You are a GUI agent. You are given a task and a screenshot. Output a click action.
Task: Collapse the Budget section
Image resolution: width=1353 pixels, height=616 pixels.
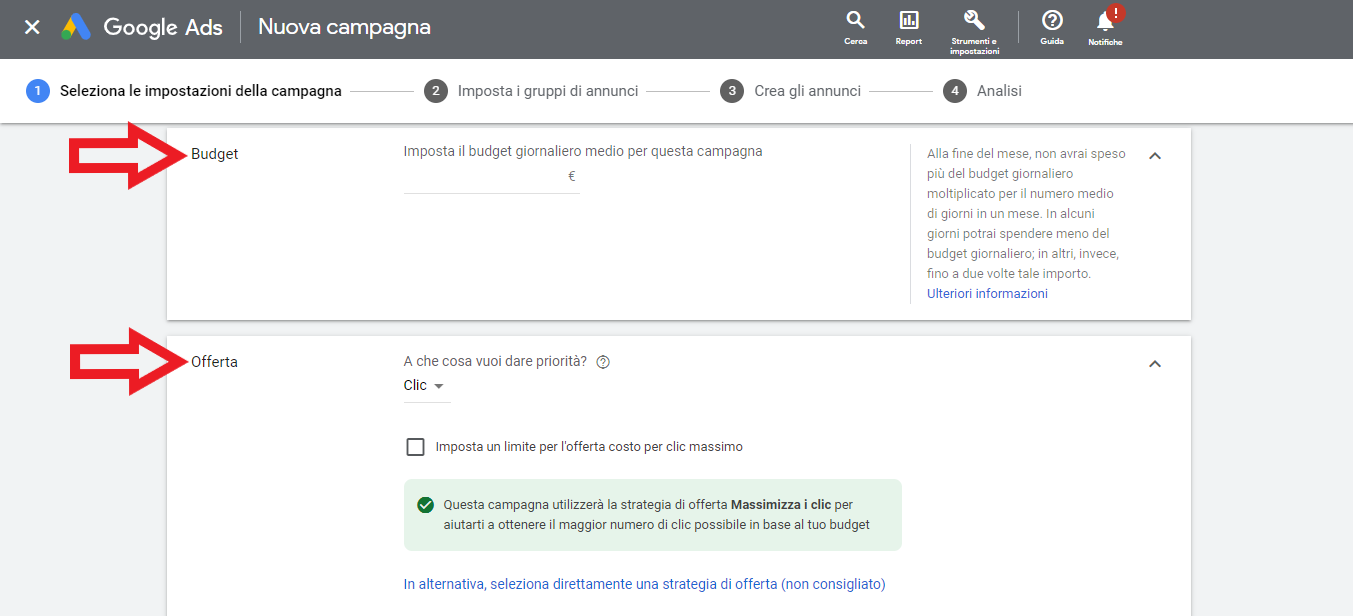point(1155,156)
